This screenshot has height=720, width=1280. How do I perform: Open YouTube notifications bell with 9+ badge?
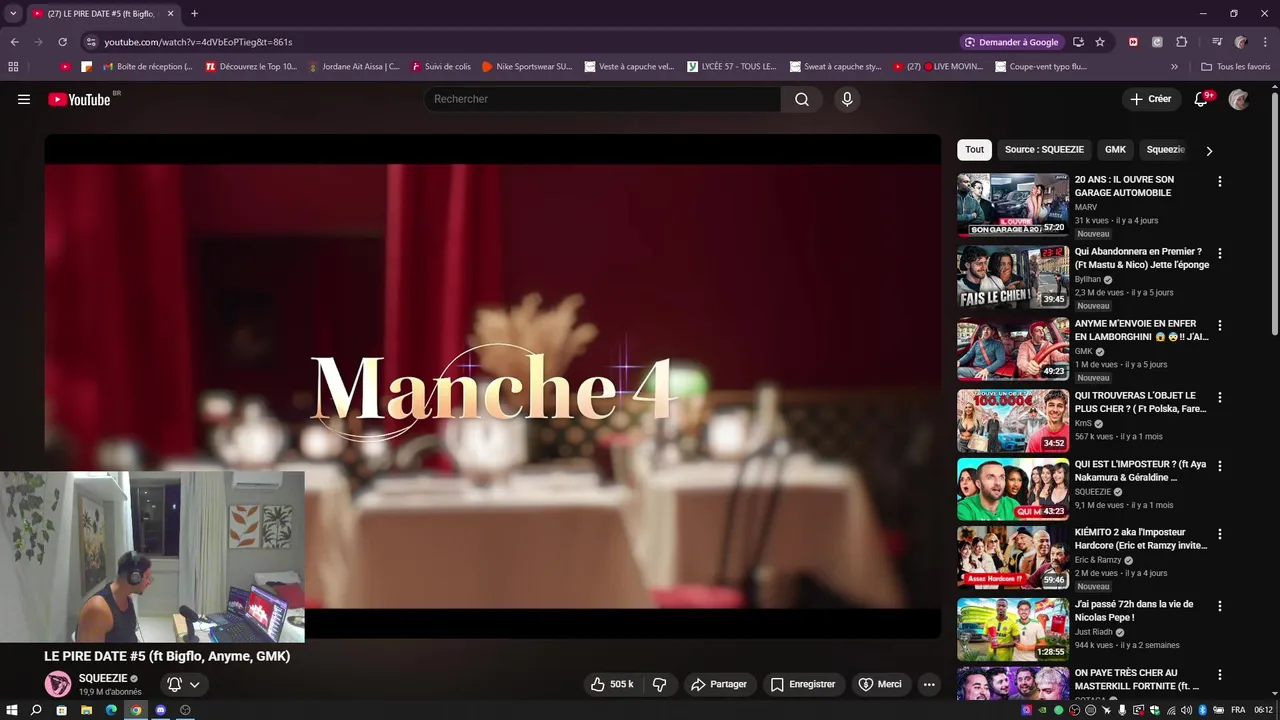pos(1202,99)
